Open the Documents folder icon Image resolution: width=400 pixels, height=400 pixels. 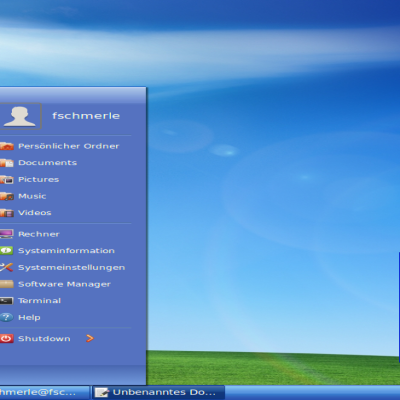click(7, 163)
